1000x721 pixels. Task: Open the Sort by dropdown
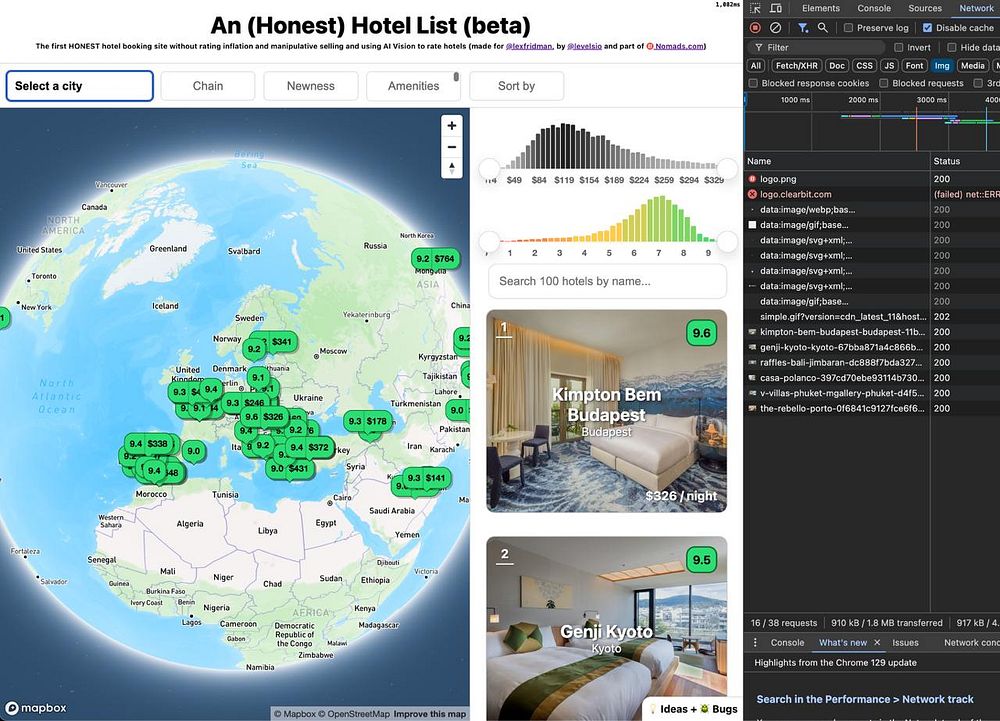coord(517,86)
